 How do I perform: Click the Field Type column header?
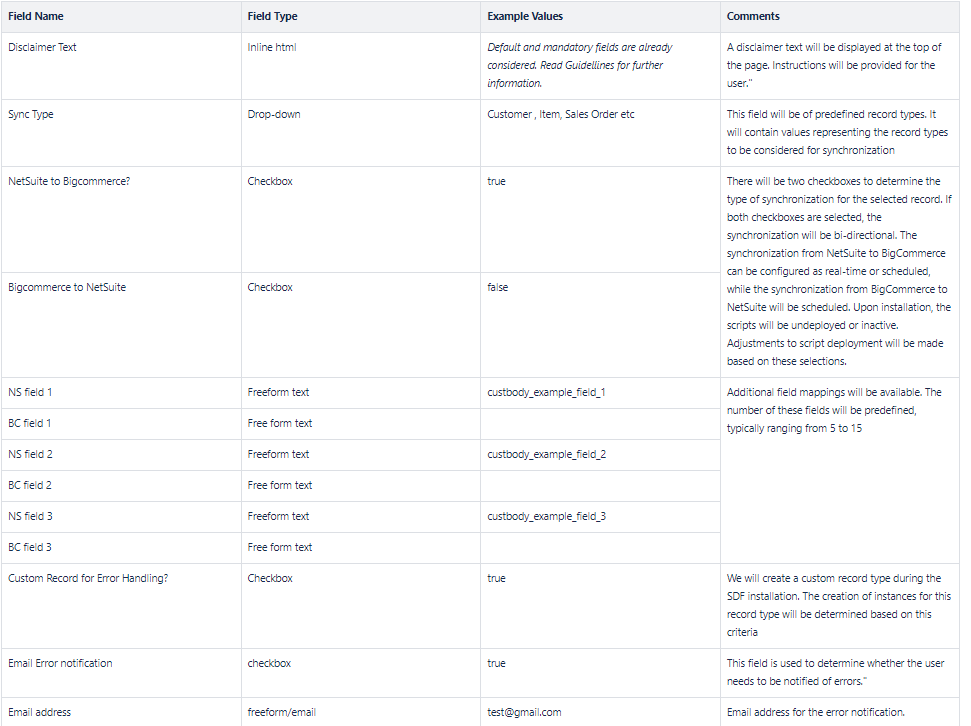pyautogui.click(x=272, y=17)
